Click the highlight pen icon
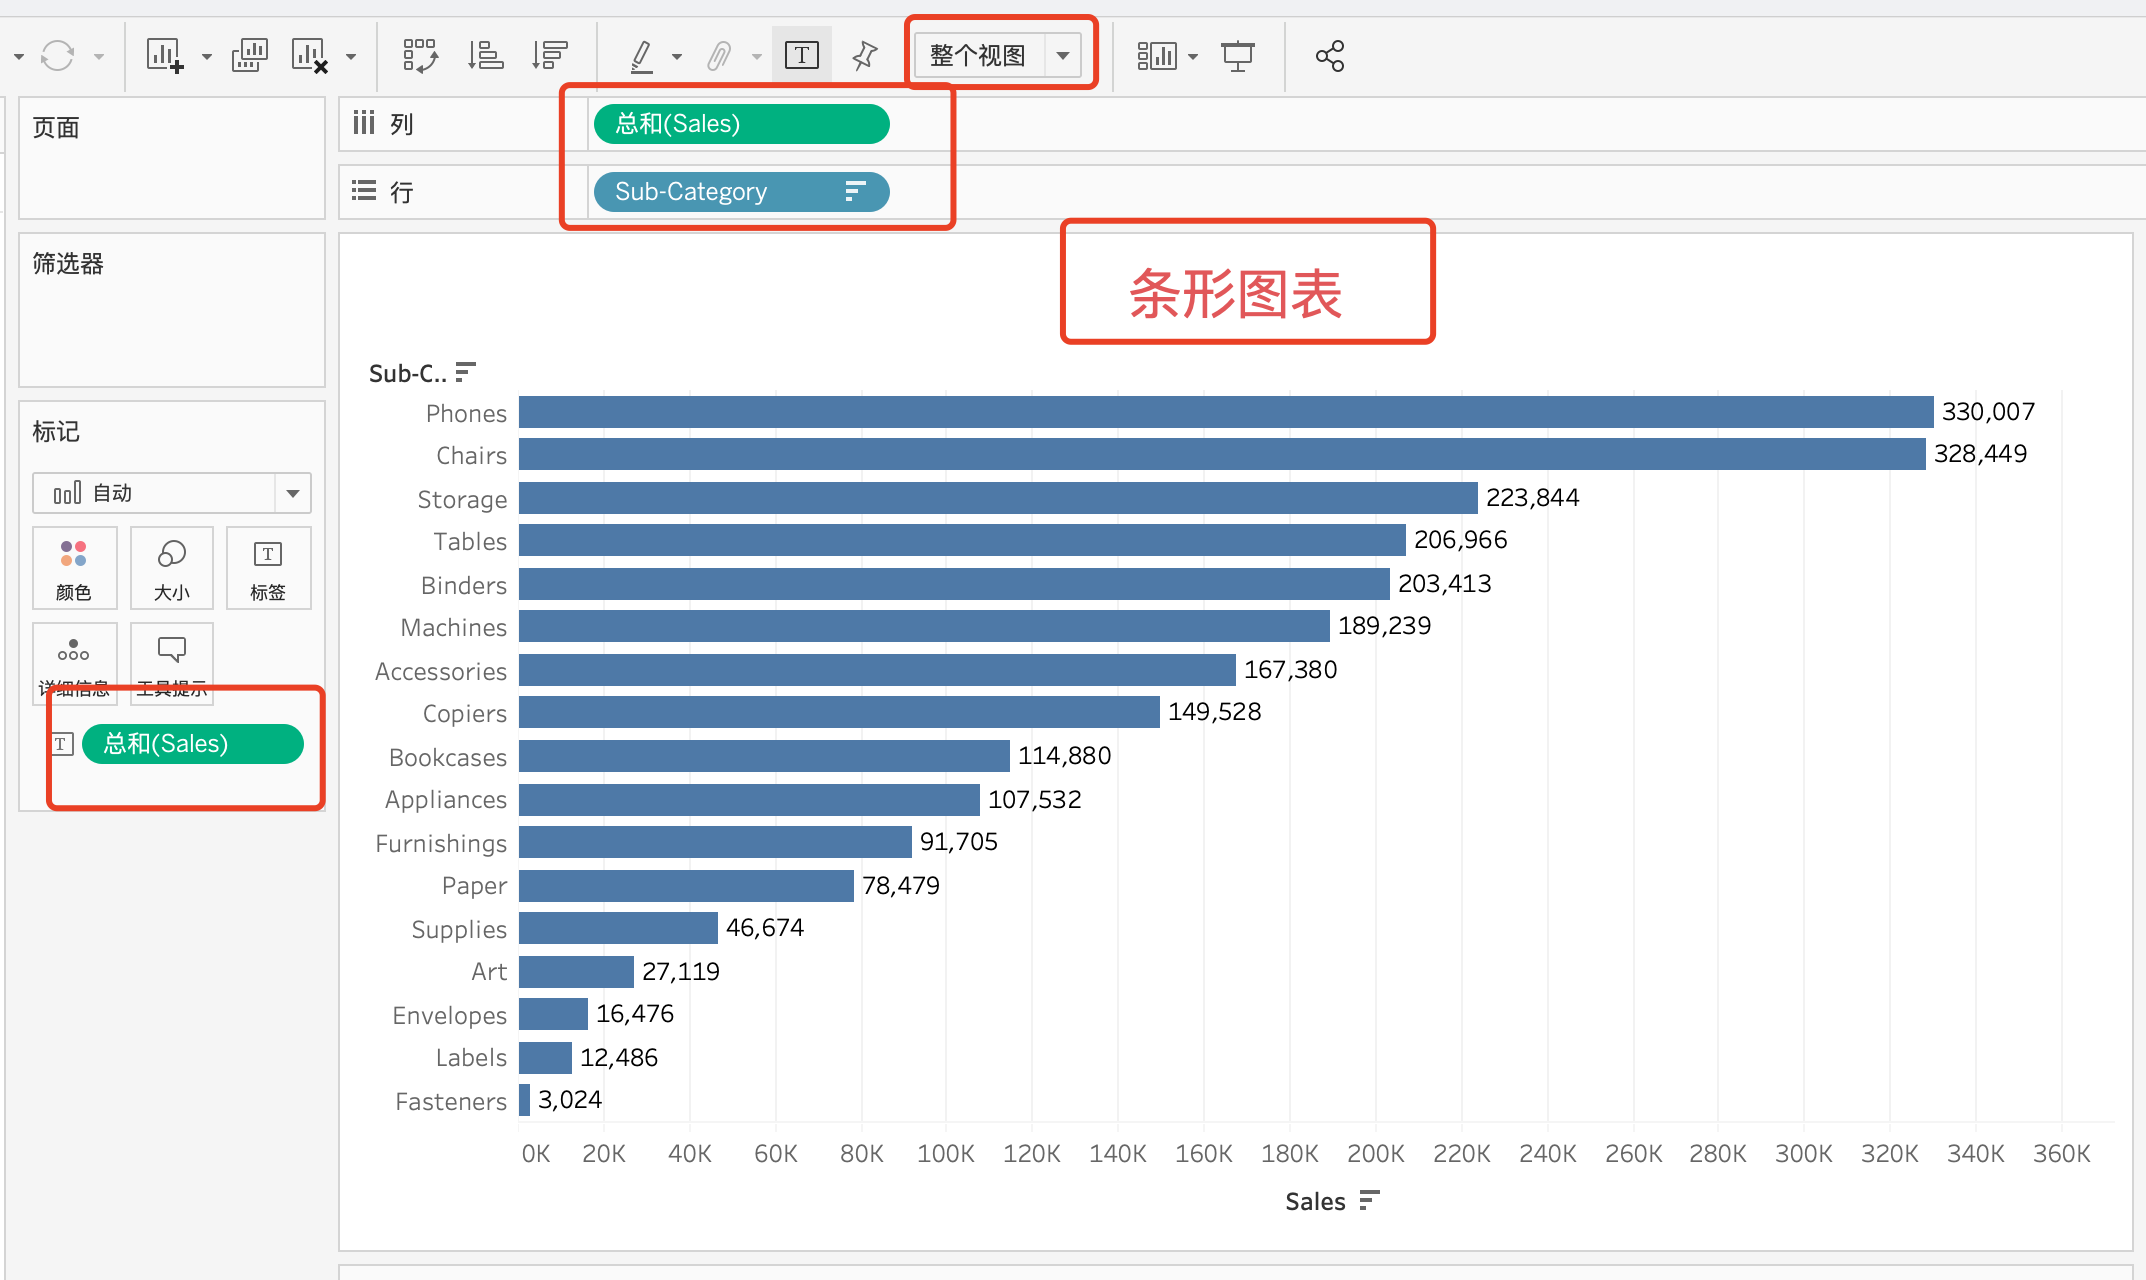 [x=642, y=55]
